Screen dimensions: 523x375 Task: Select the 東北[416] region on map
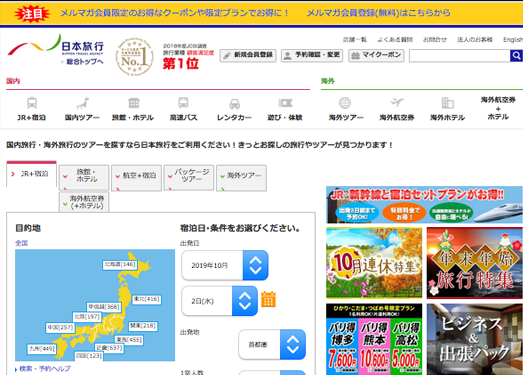point(147,299)
